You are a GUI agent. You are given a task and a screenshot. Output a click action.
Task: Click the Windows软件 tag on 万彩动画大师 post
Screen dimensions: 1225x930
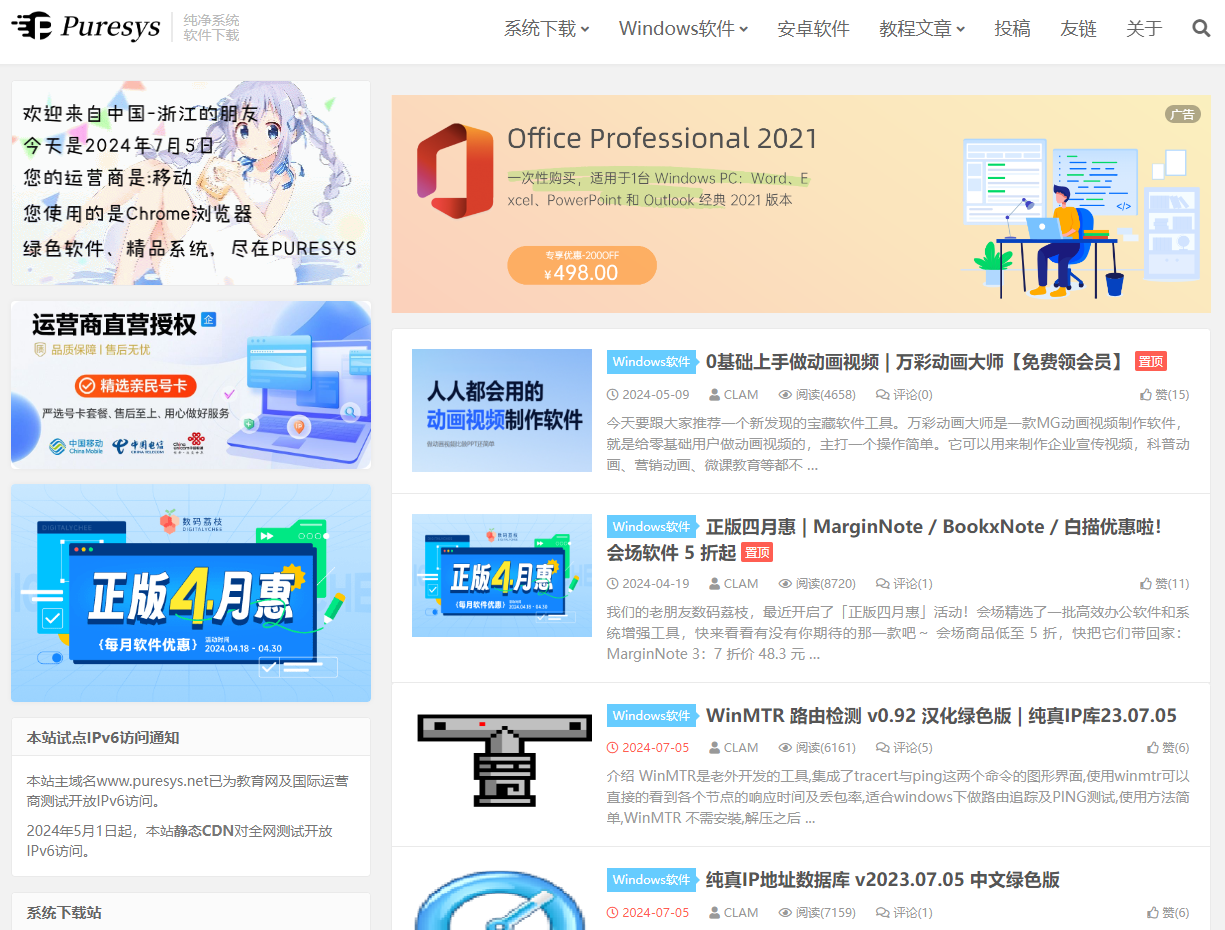click(x=652, y=362)
